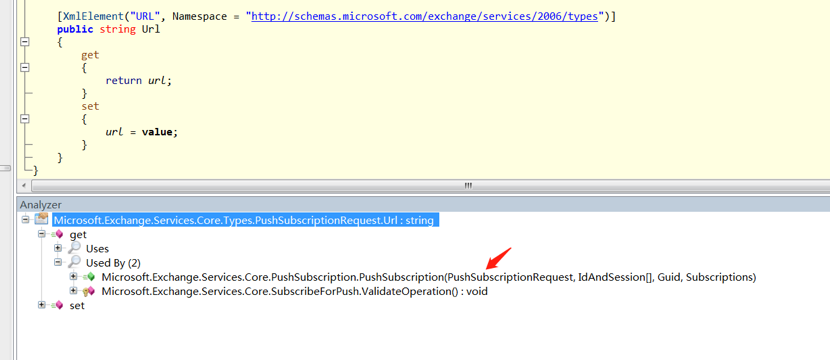Click the code pane horizontal scrollbar thumb
830x360 pixels.
pyautogui.click(x=467, y=186)
